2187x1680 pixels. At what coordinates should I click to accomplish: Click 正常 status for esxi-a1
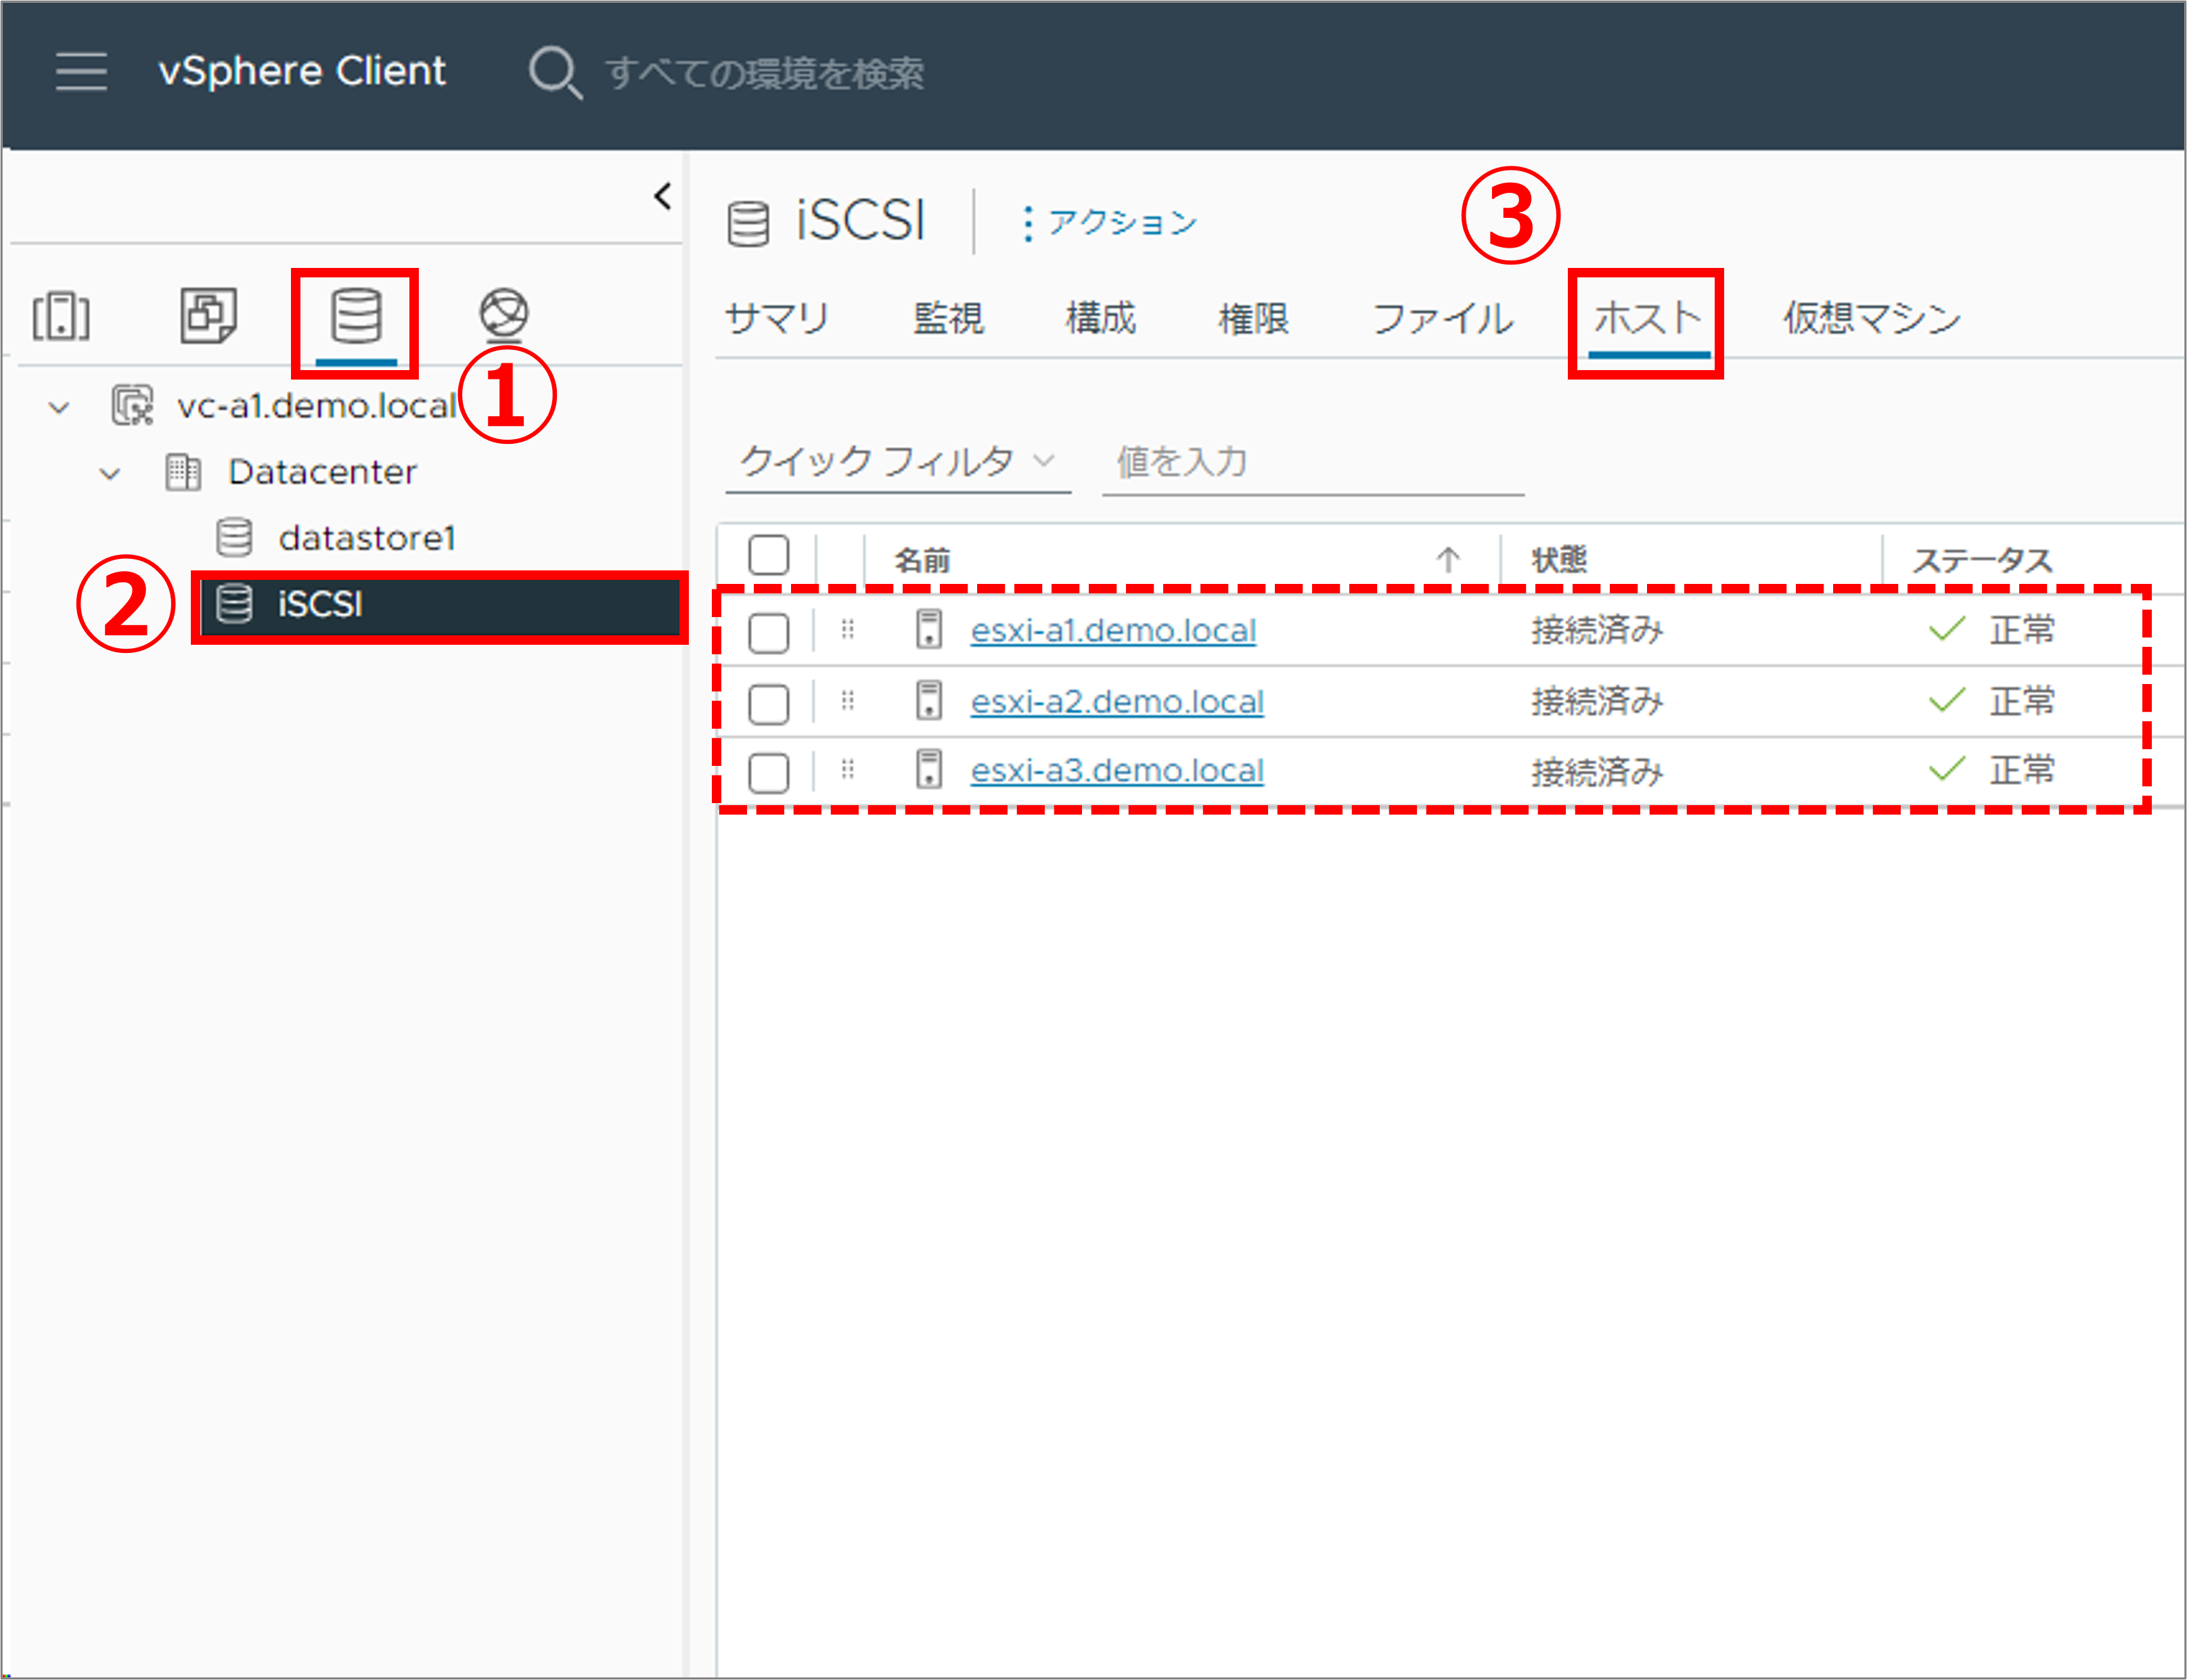2022,630
